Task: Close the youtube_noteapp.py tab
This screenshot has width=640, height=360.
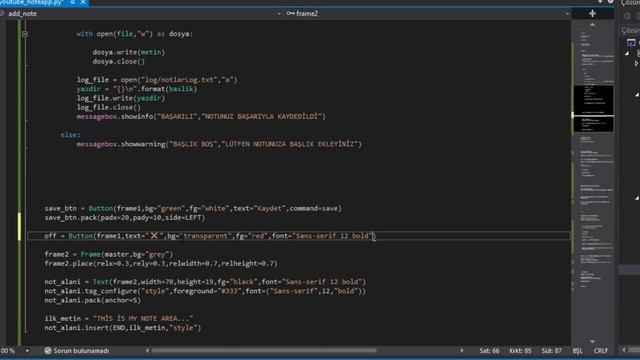Action: [83, 2]
